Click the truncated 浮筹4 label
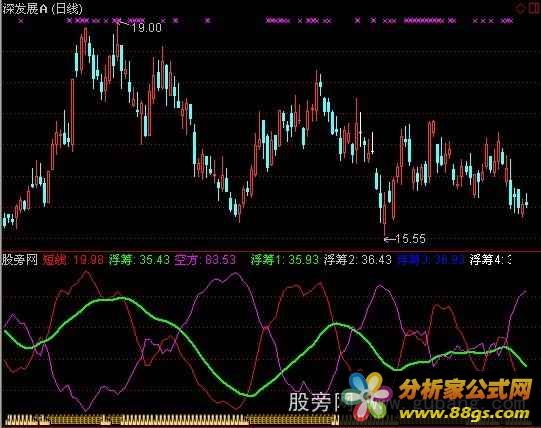The image size is (541, 428). pos(490,260)
